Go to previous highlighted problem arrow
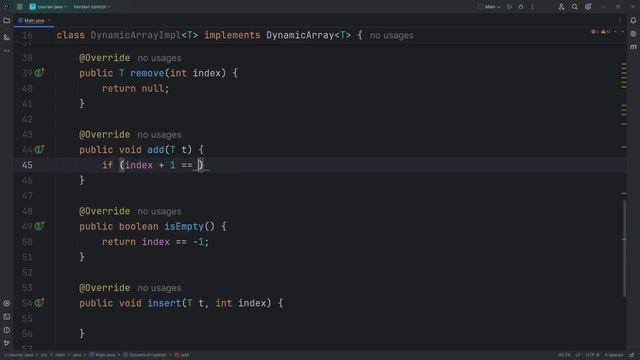Screen dimensions: 640x360 pos(616,32)
